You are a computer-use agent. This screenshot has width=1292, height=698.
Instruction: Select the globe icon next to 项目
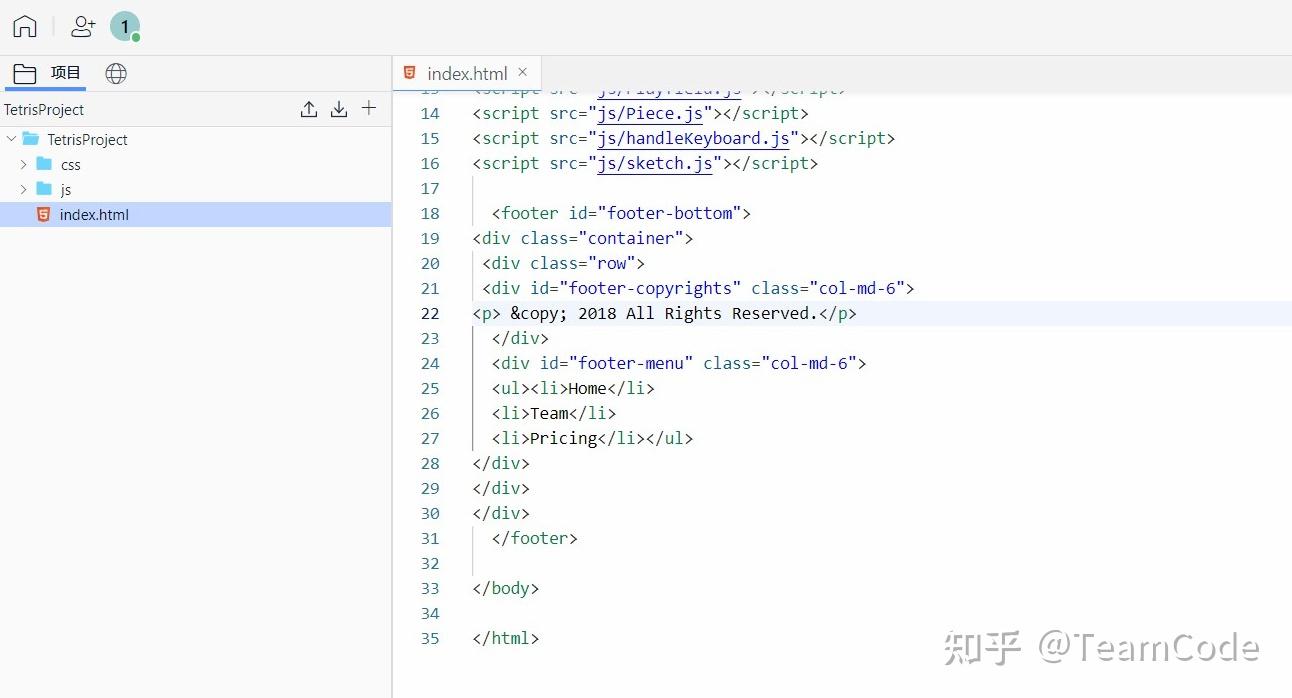coord(116,73)
